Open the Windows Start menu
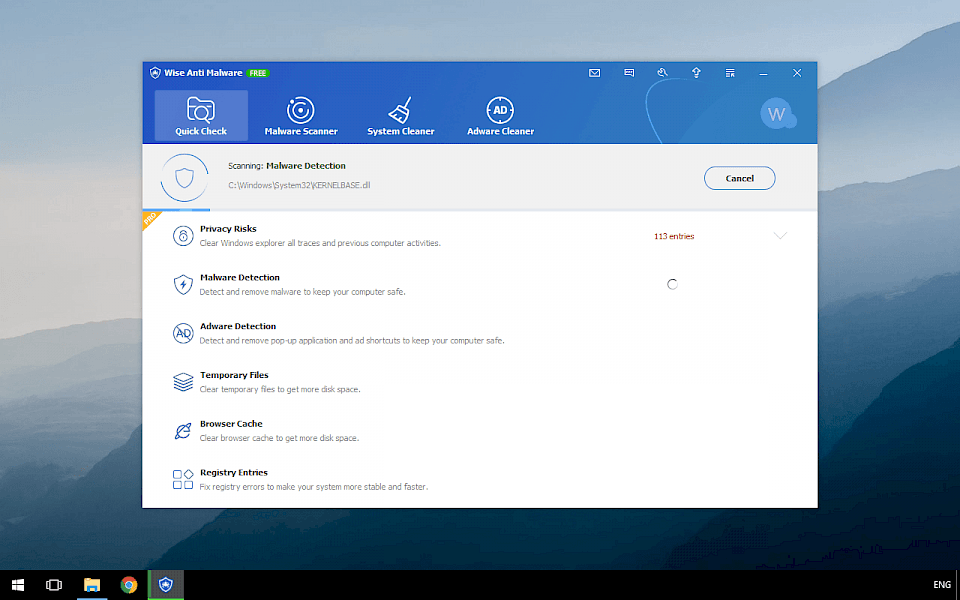960x600 pixels. (x=18, y=585)
